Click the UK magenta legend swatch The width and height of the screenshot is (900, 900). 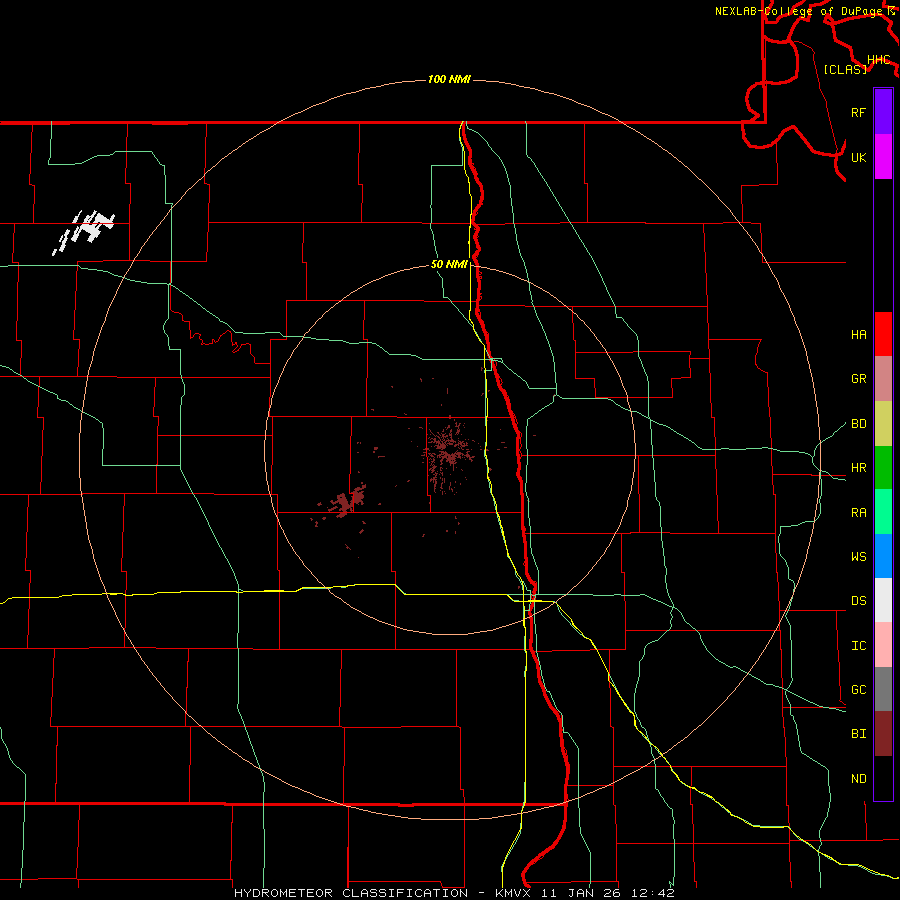point(883,157)
